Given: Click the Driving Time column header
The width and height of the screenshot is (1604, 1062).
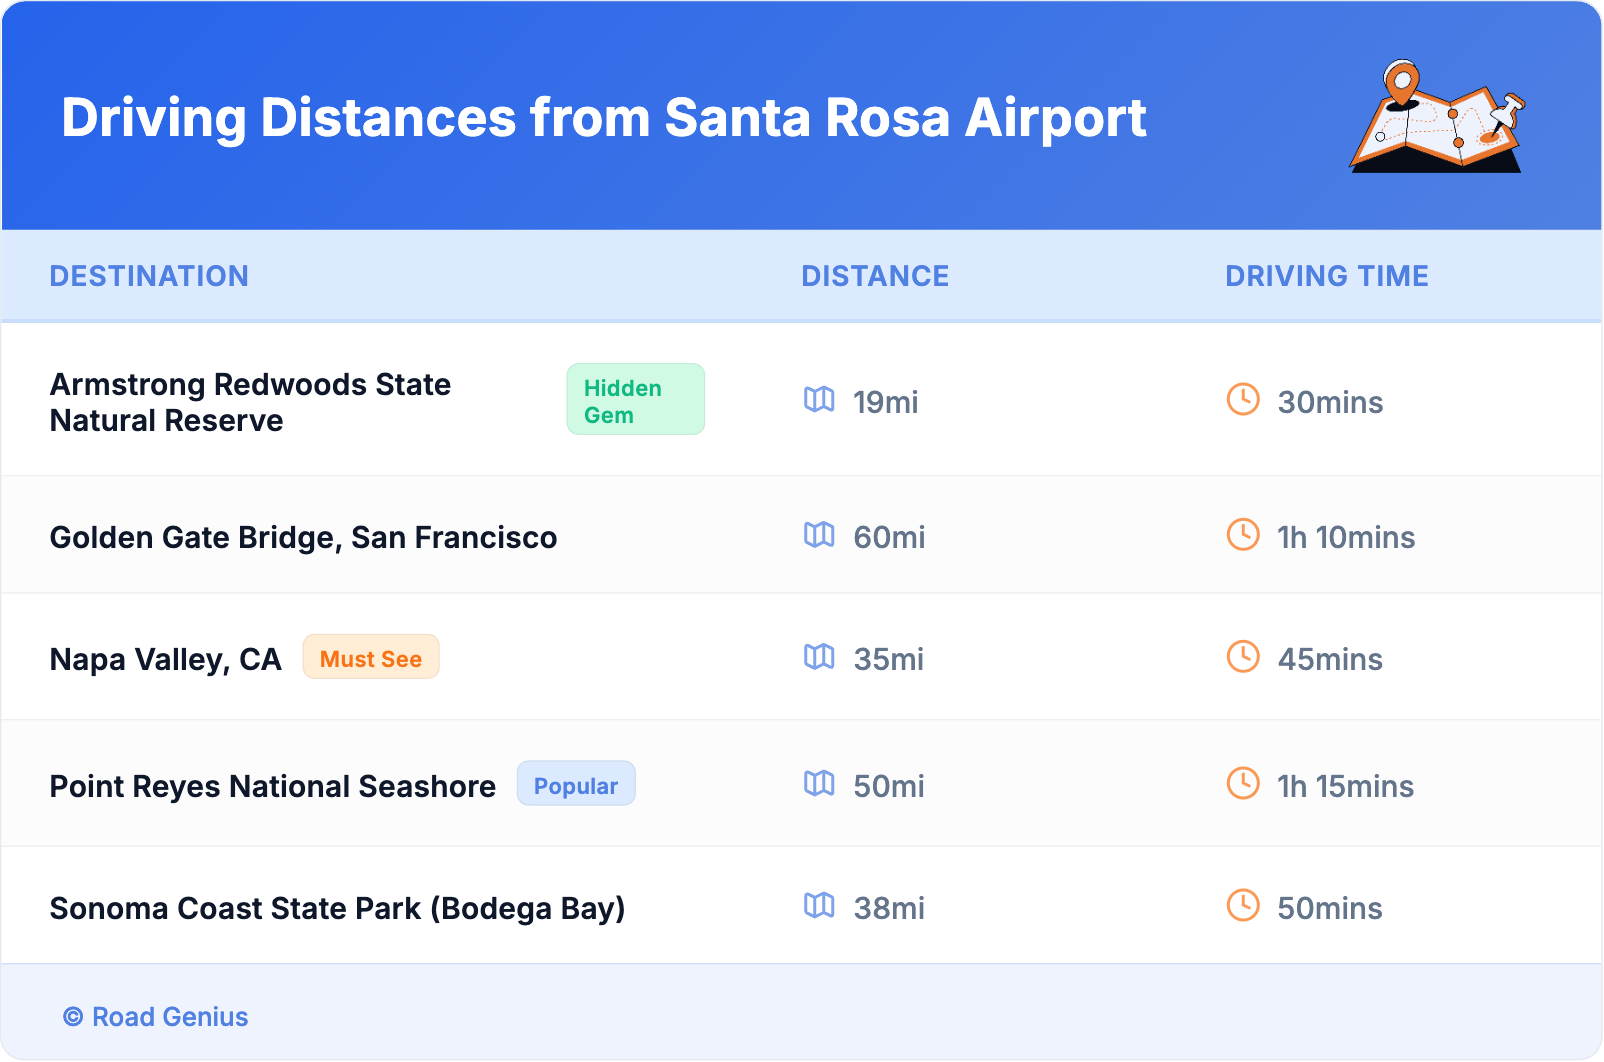Looking at the screenshot, I should click(1327, 276).
